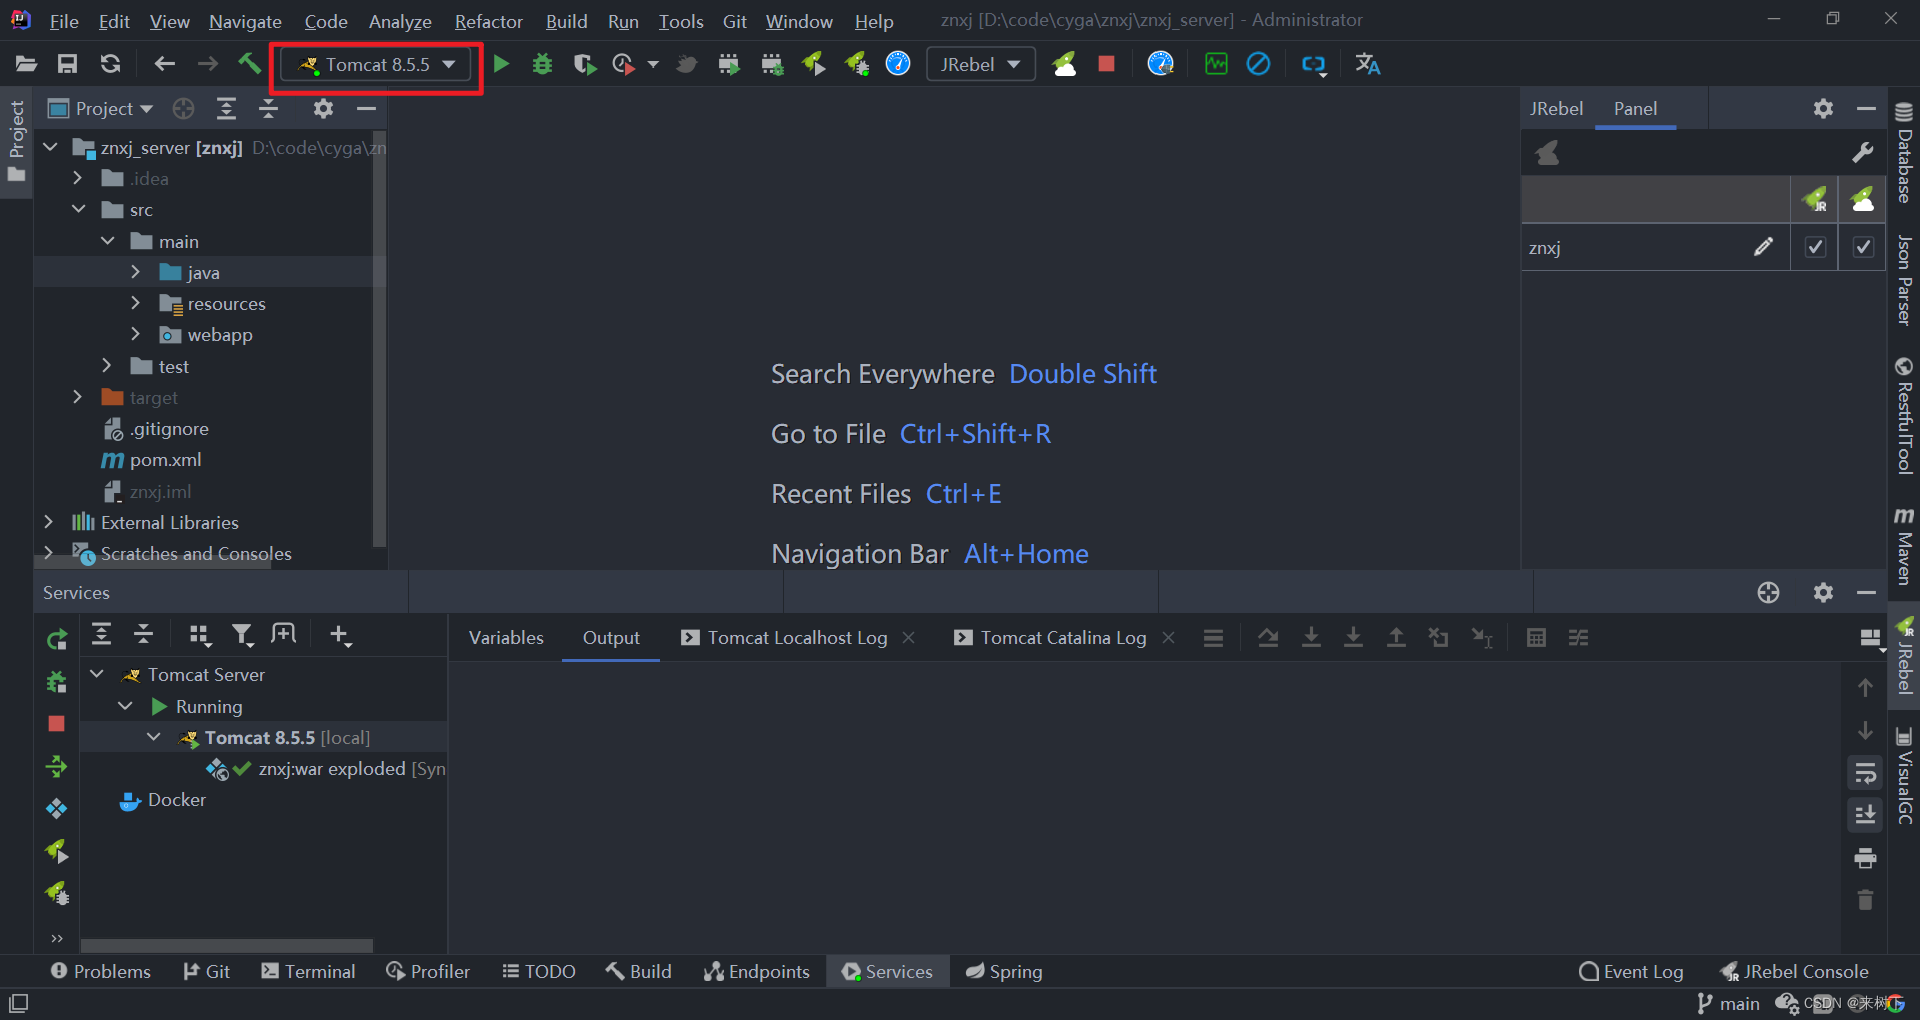Add a service with the plus icon

tap(340, 635)
